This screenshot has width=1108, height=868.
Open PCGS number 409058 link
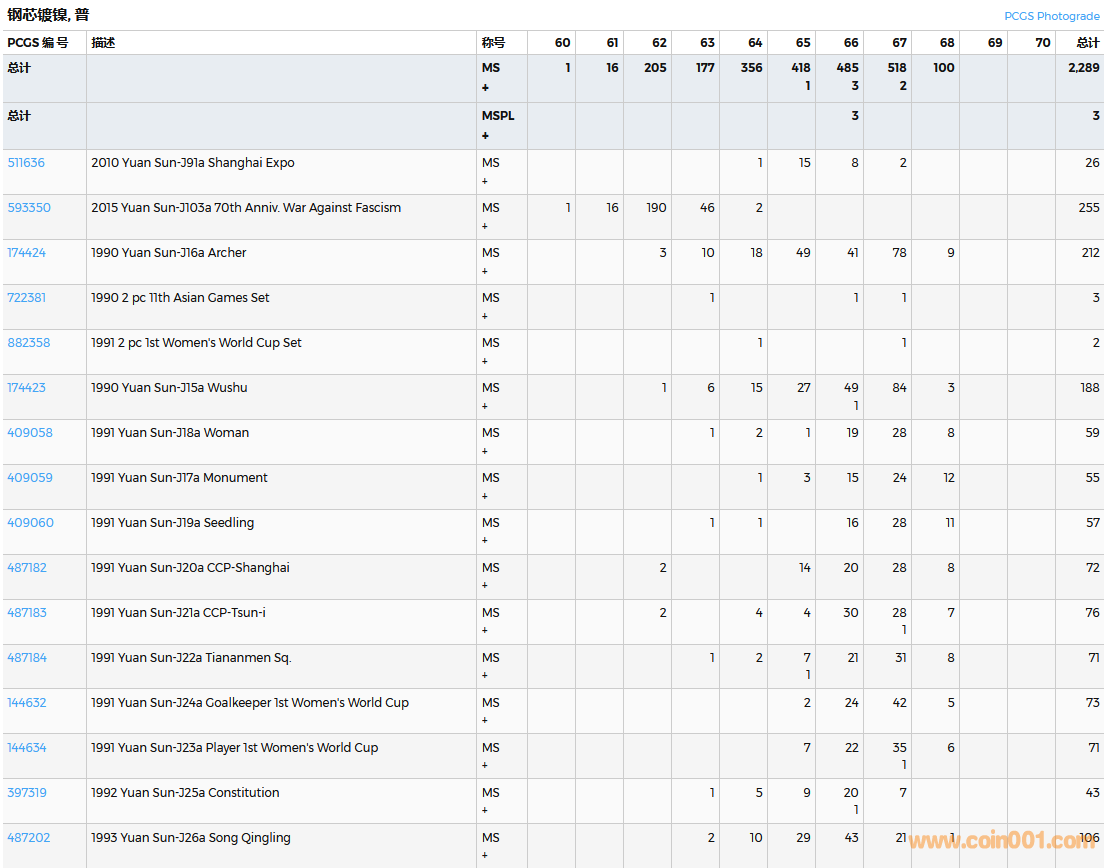pos(30,433)
